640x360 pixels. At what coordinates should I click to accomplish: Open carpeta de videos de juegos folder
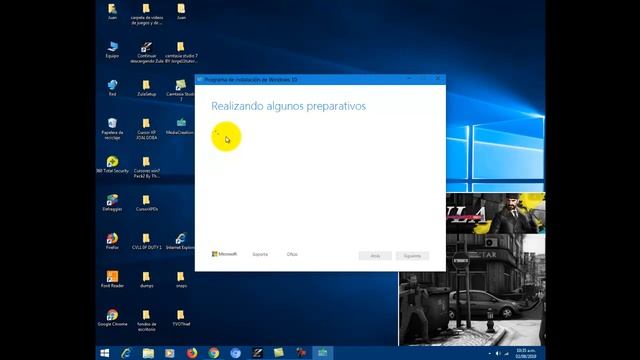point(147,13)
